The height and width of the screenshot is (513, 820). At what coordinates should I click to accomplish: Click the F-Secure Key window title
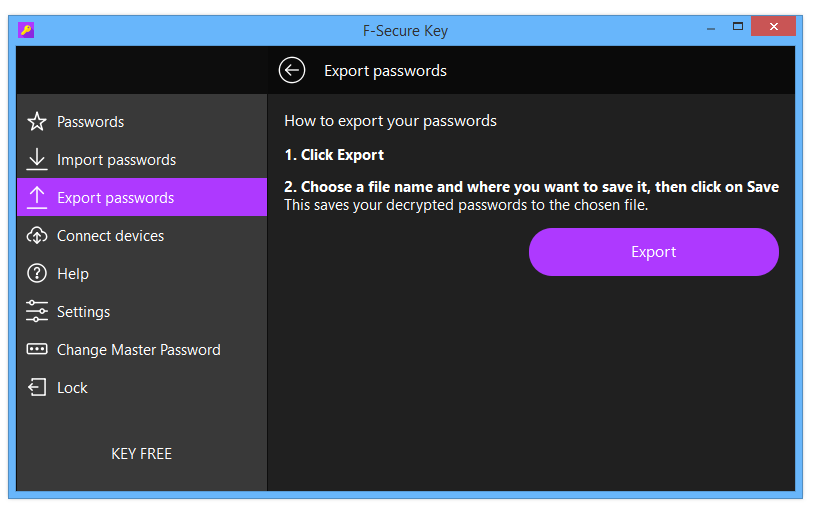tap(405, 31)
